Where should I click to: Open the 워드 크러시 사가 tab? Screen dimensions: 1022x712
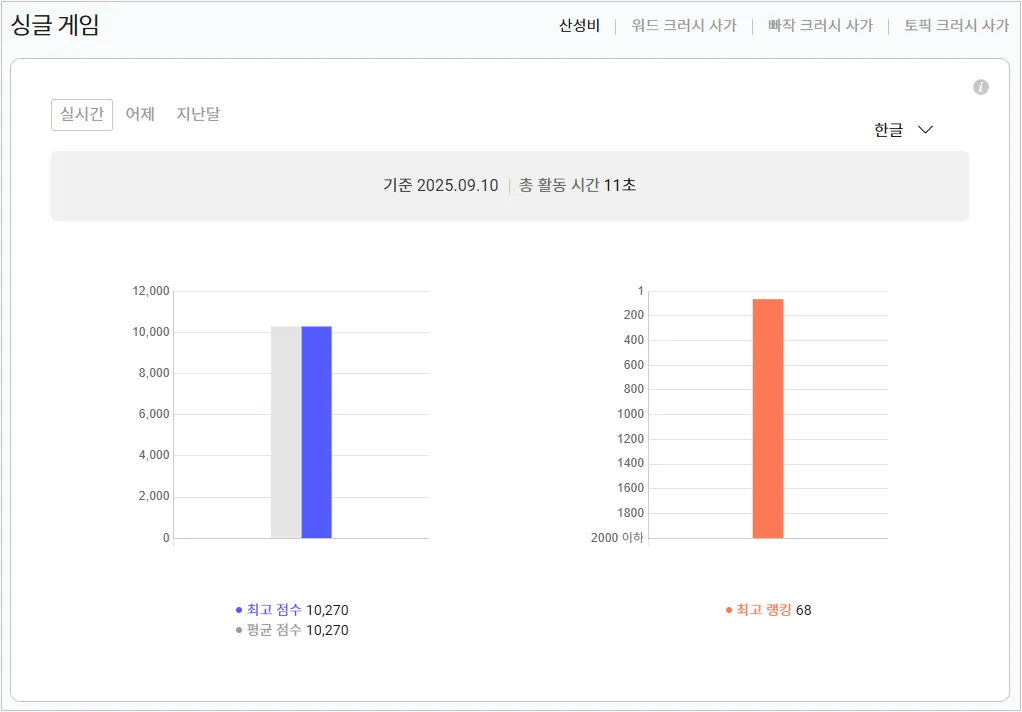point(684,26)
